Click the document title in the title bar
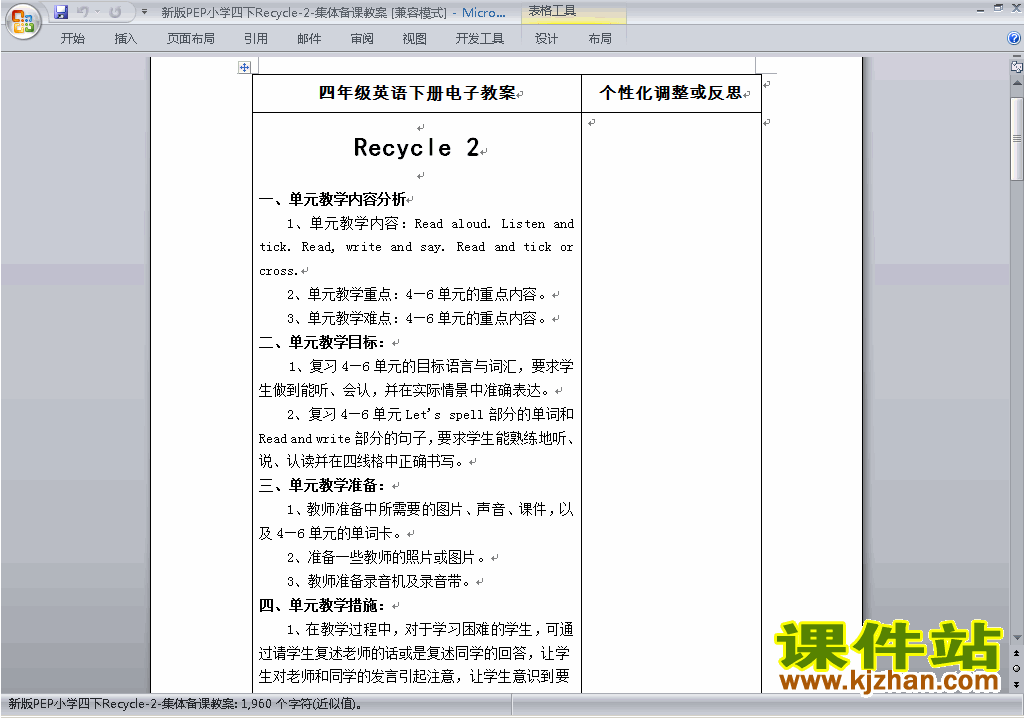 (333, 12)
